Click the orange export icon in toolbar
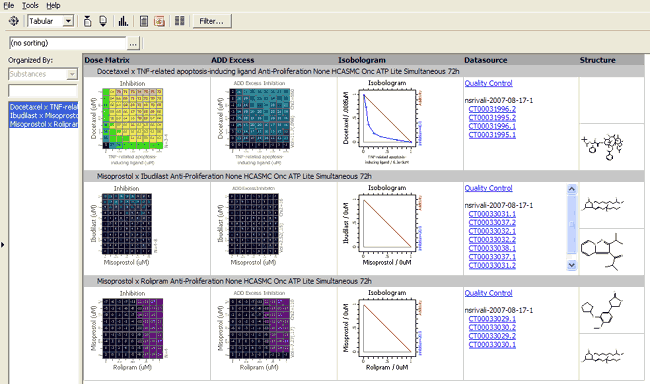The width and height of the screenshot is (650, 384). (x=159, y=21)
